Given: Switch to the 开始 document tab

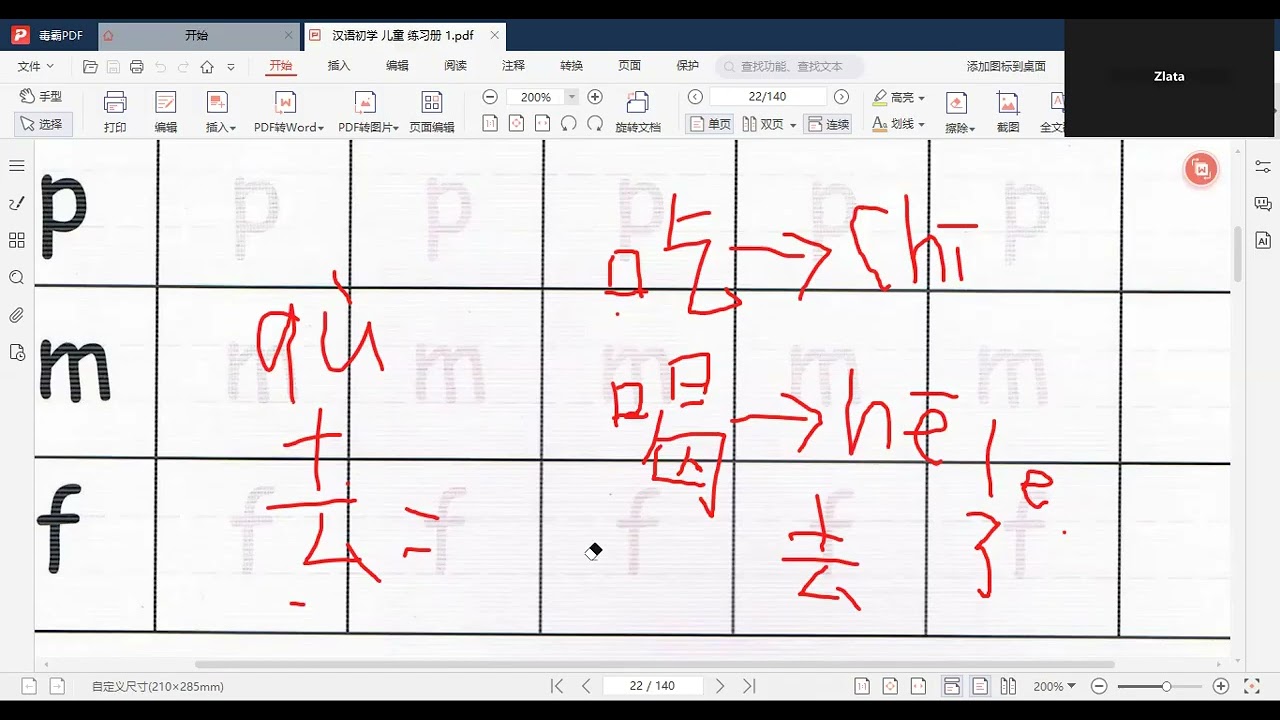Looking at the screenshot, I should [x=196, y=35].
